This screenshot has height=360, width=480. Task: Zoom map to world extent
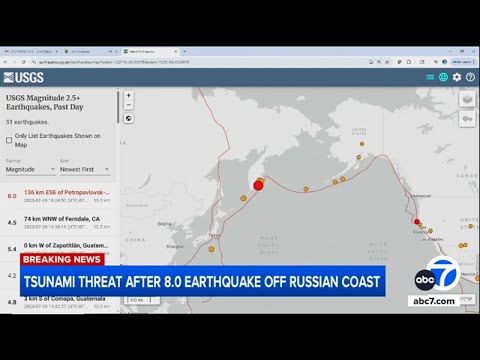pos(129,118)
